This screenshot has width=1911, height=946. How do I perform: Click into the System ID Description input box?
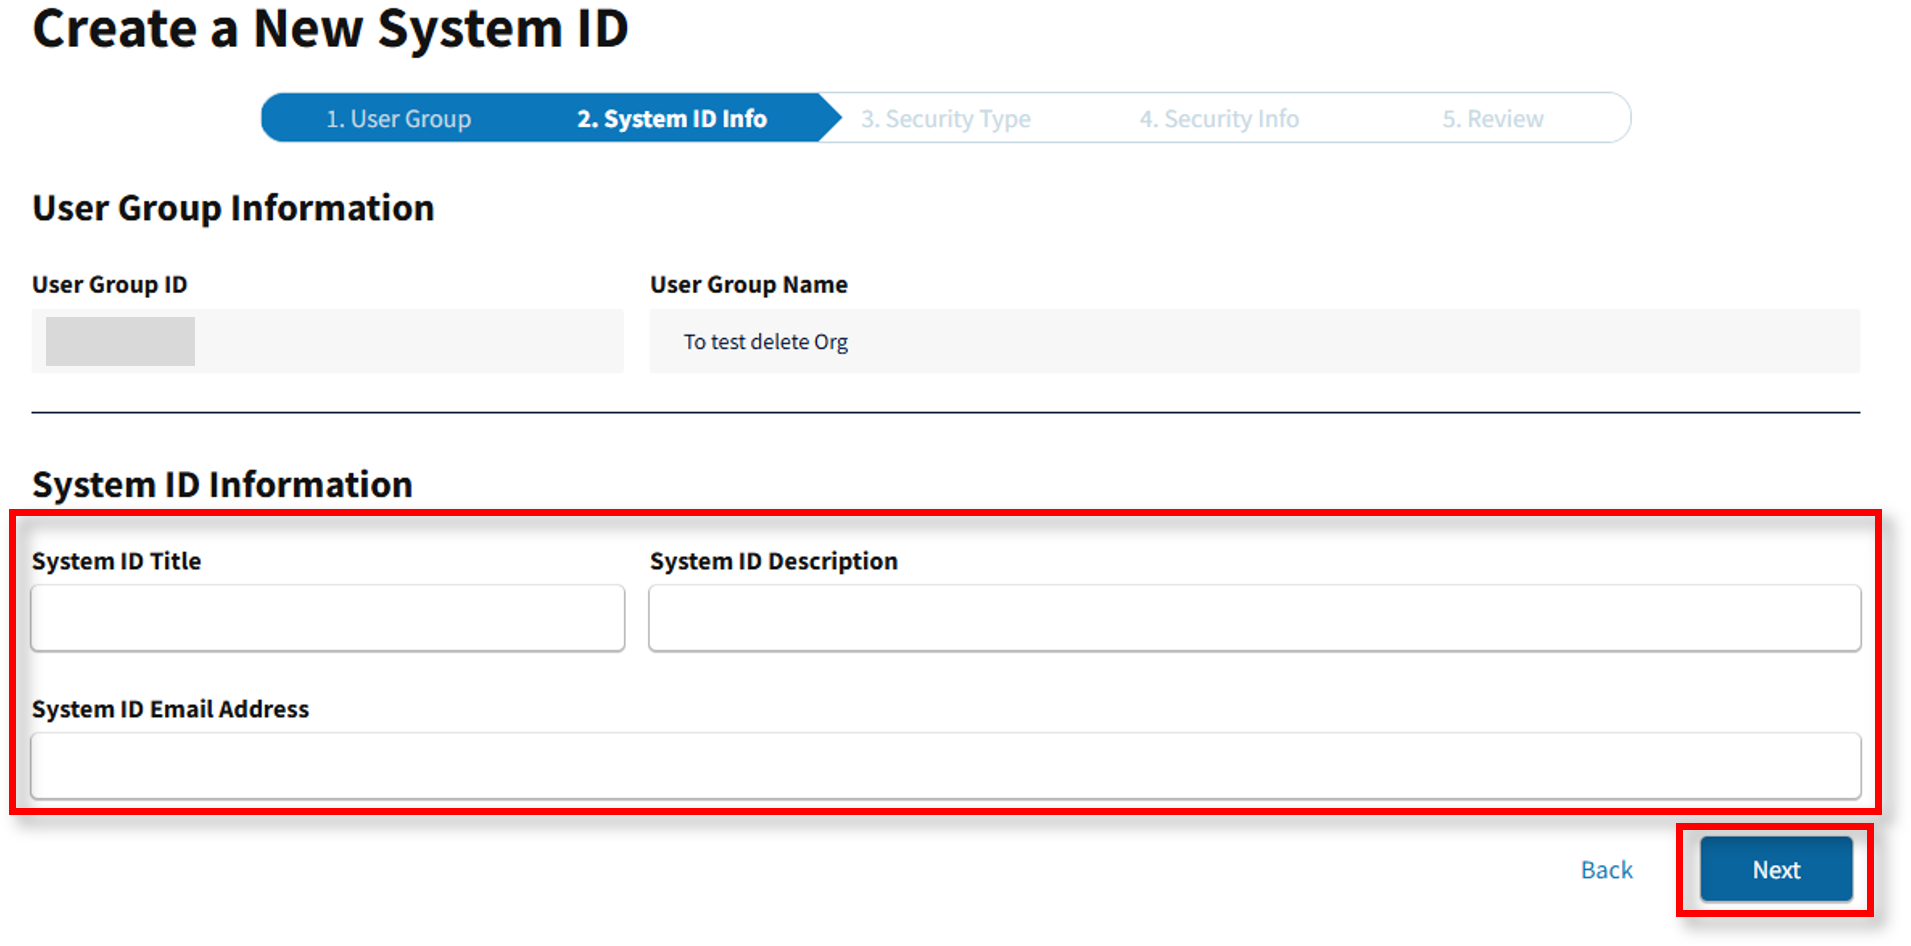coord(1254,618)
